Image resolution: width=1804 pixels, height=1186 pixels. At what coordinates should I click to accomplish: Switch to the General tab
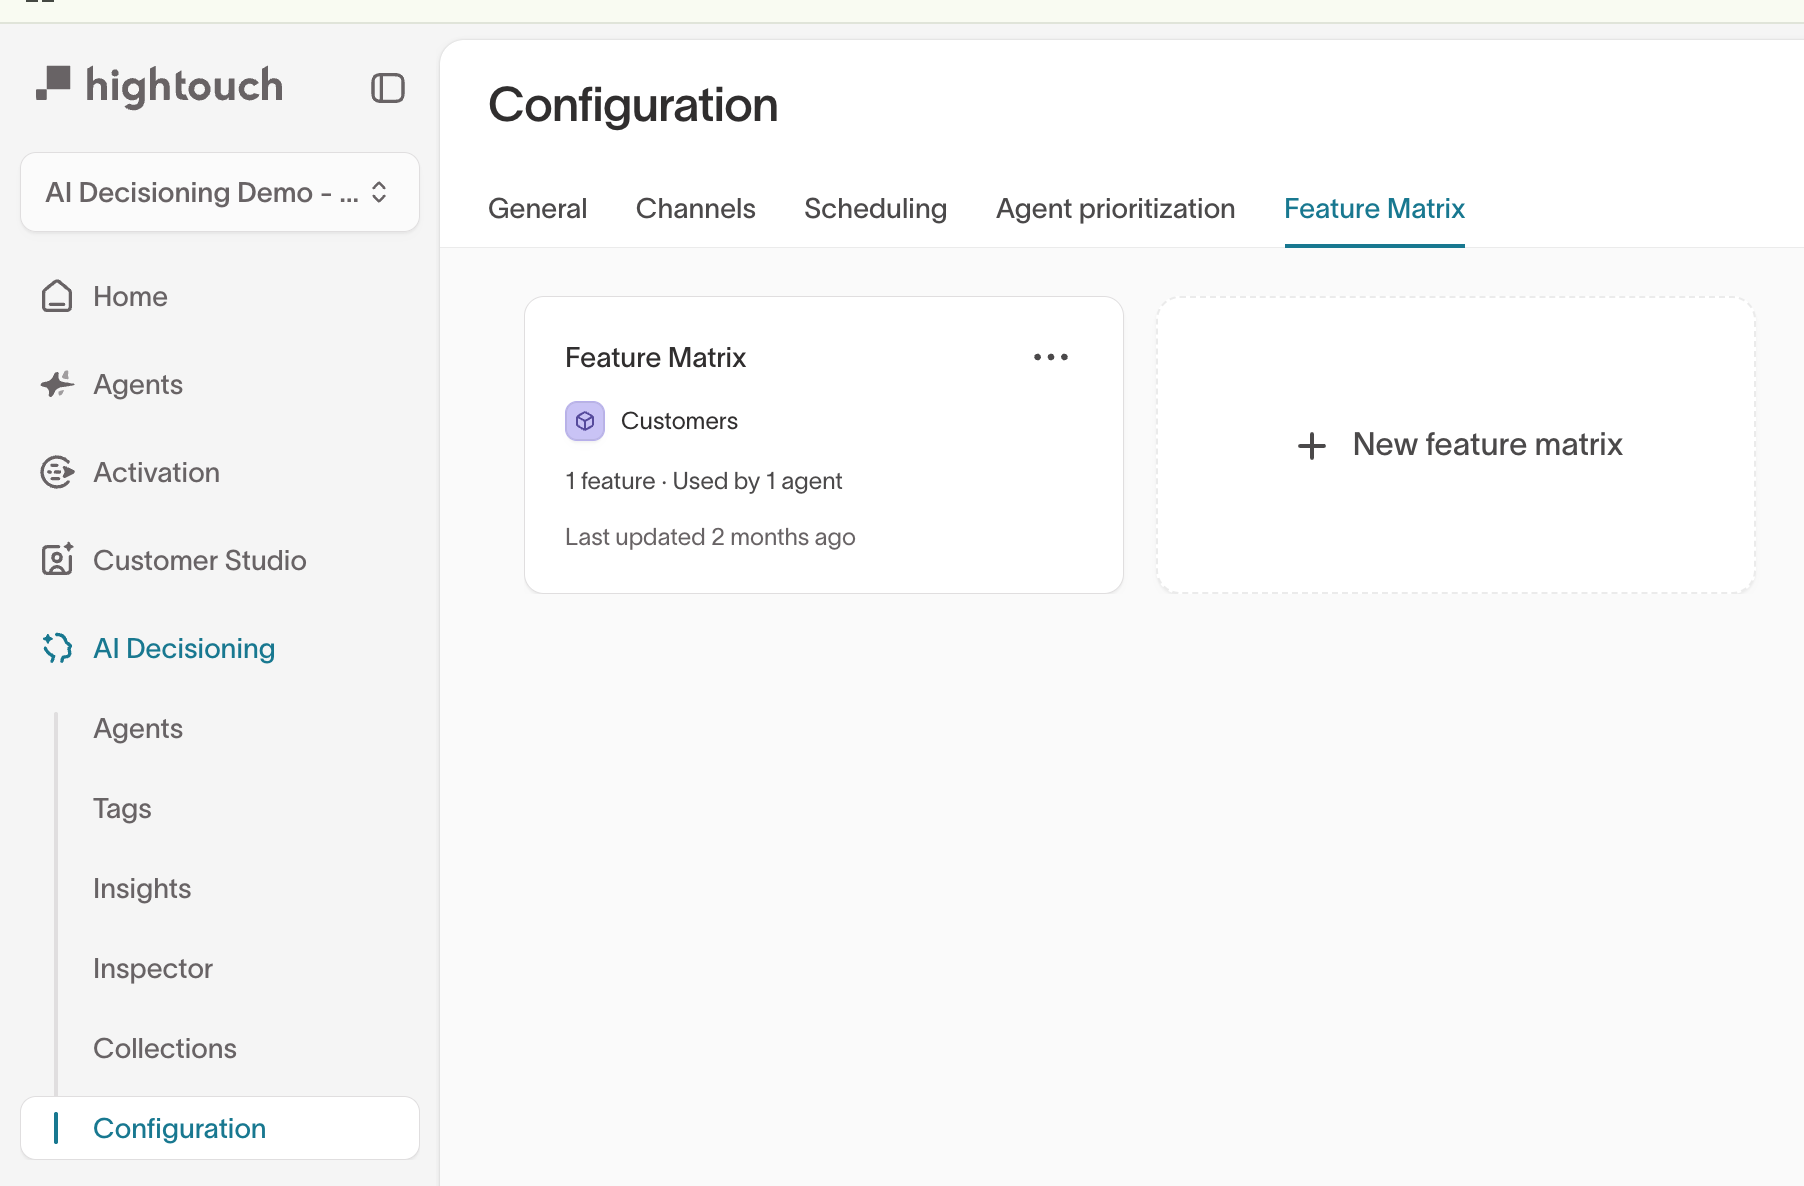click(537, 208)
